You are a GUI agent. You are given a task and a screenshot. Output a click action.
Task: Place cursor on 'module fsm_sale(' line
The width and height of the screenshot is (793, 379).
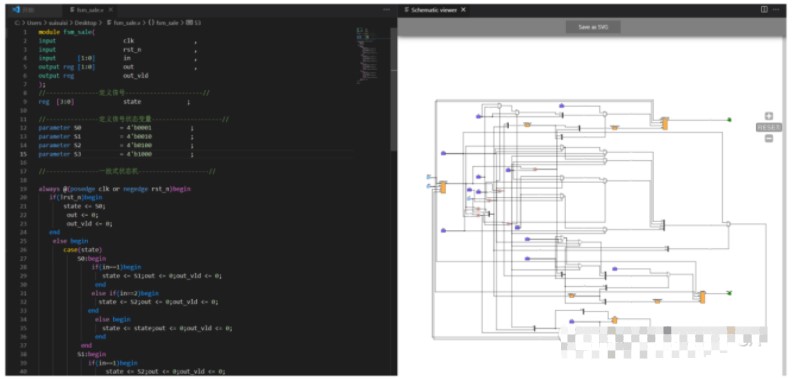pyautogui.click(x=67, y=32)
